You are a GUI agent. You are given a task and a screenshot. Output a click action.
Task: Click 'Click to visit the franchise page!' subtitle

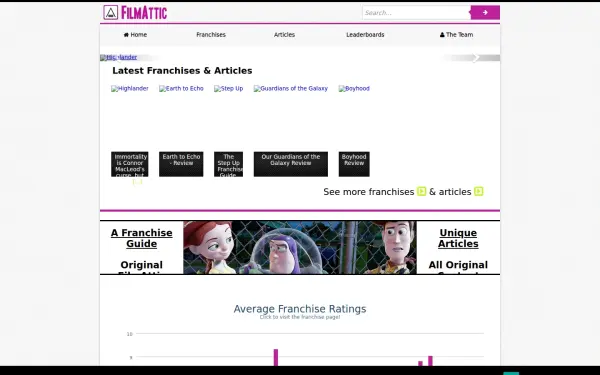[x=300, y=317]
